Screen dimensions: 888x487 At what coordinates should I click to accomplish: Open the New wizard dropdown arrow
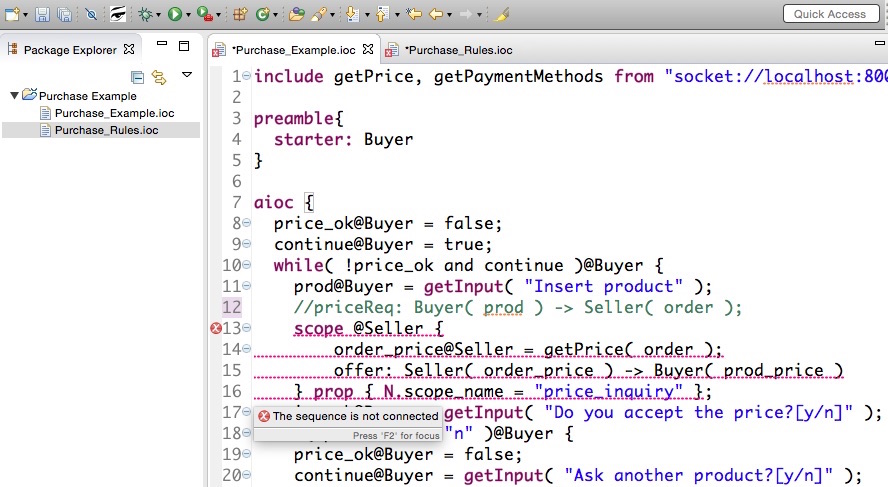click(x=25, y=15)
